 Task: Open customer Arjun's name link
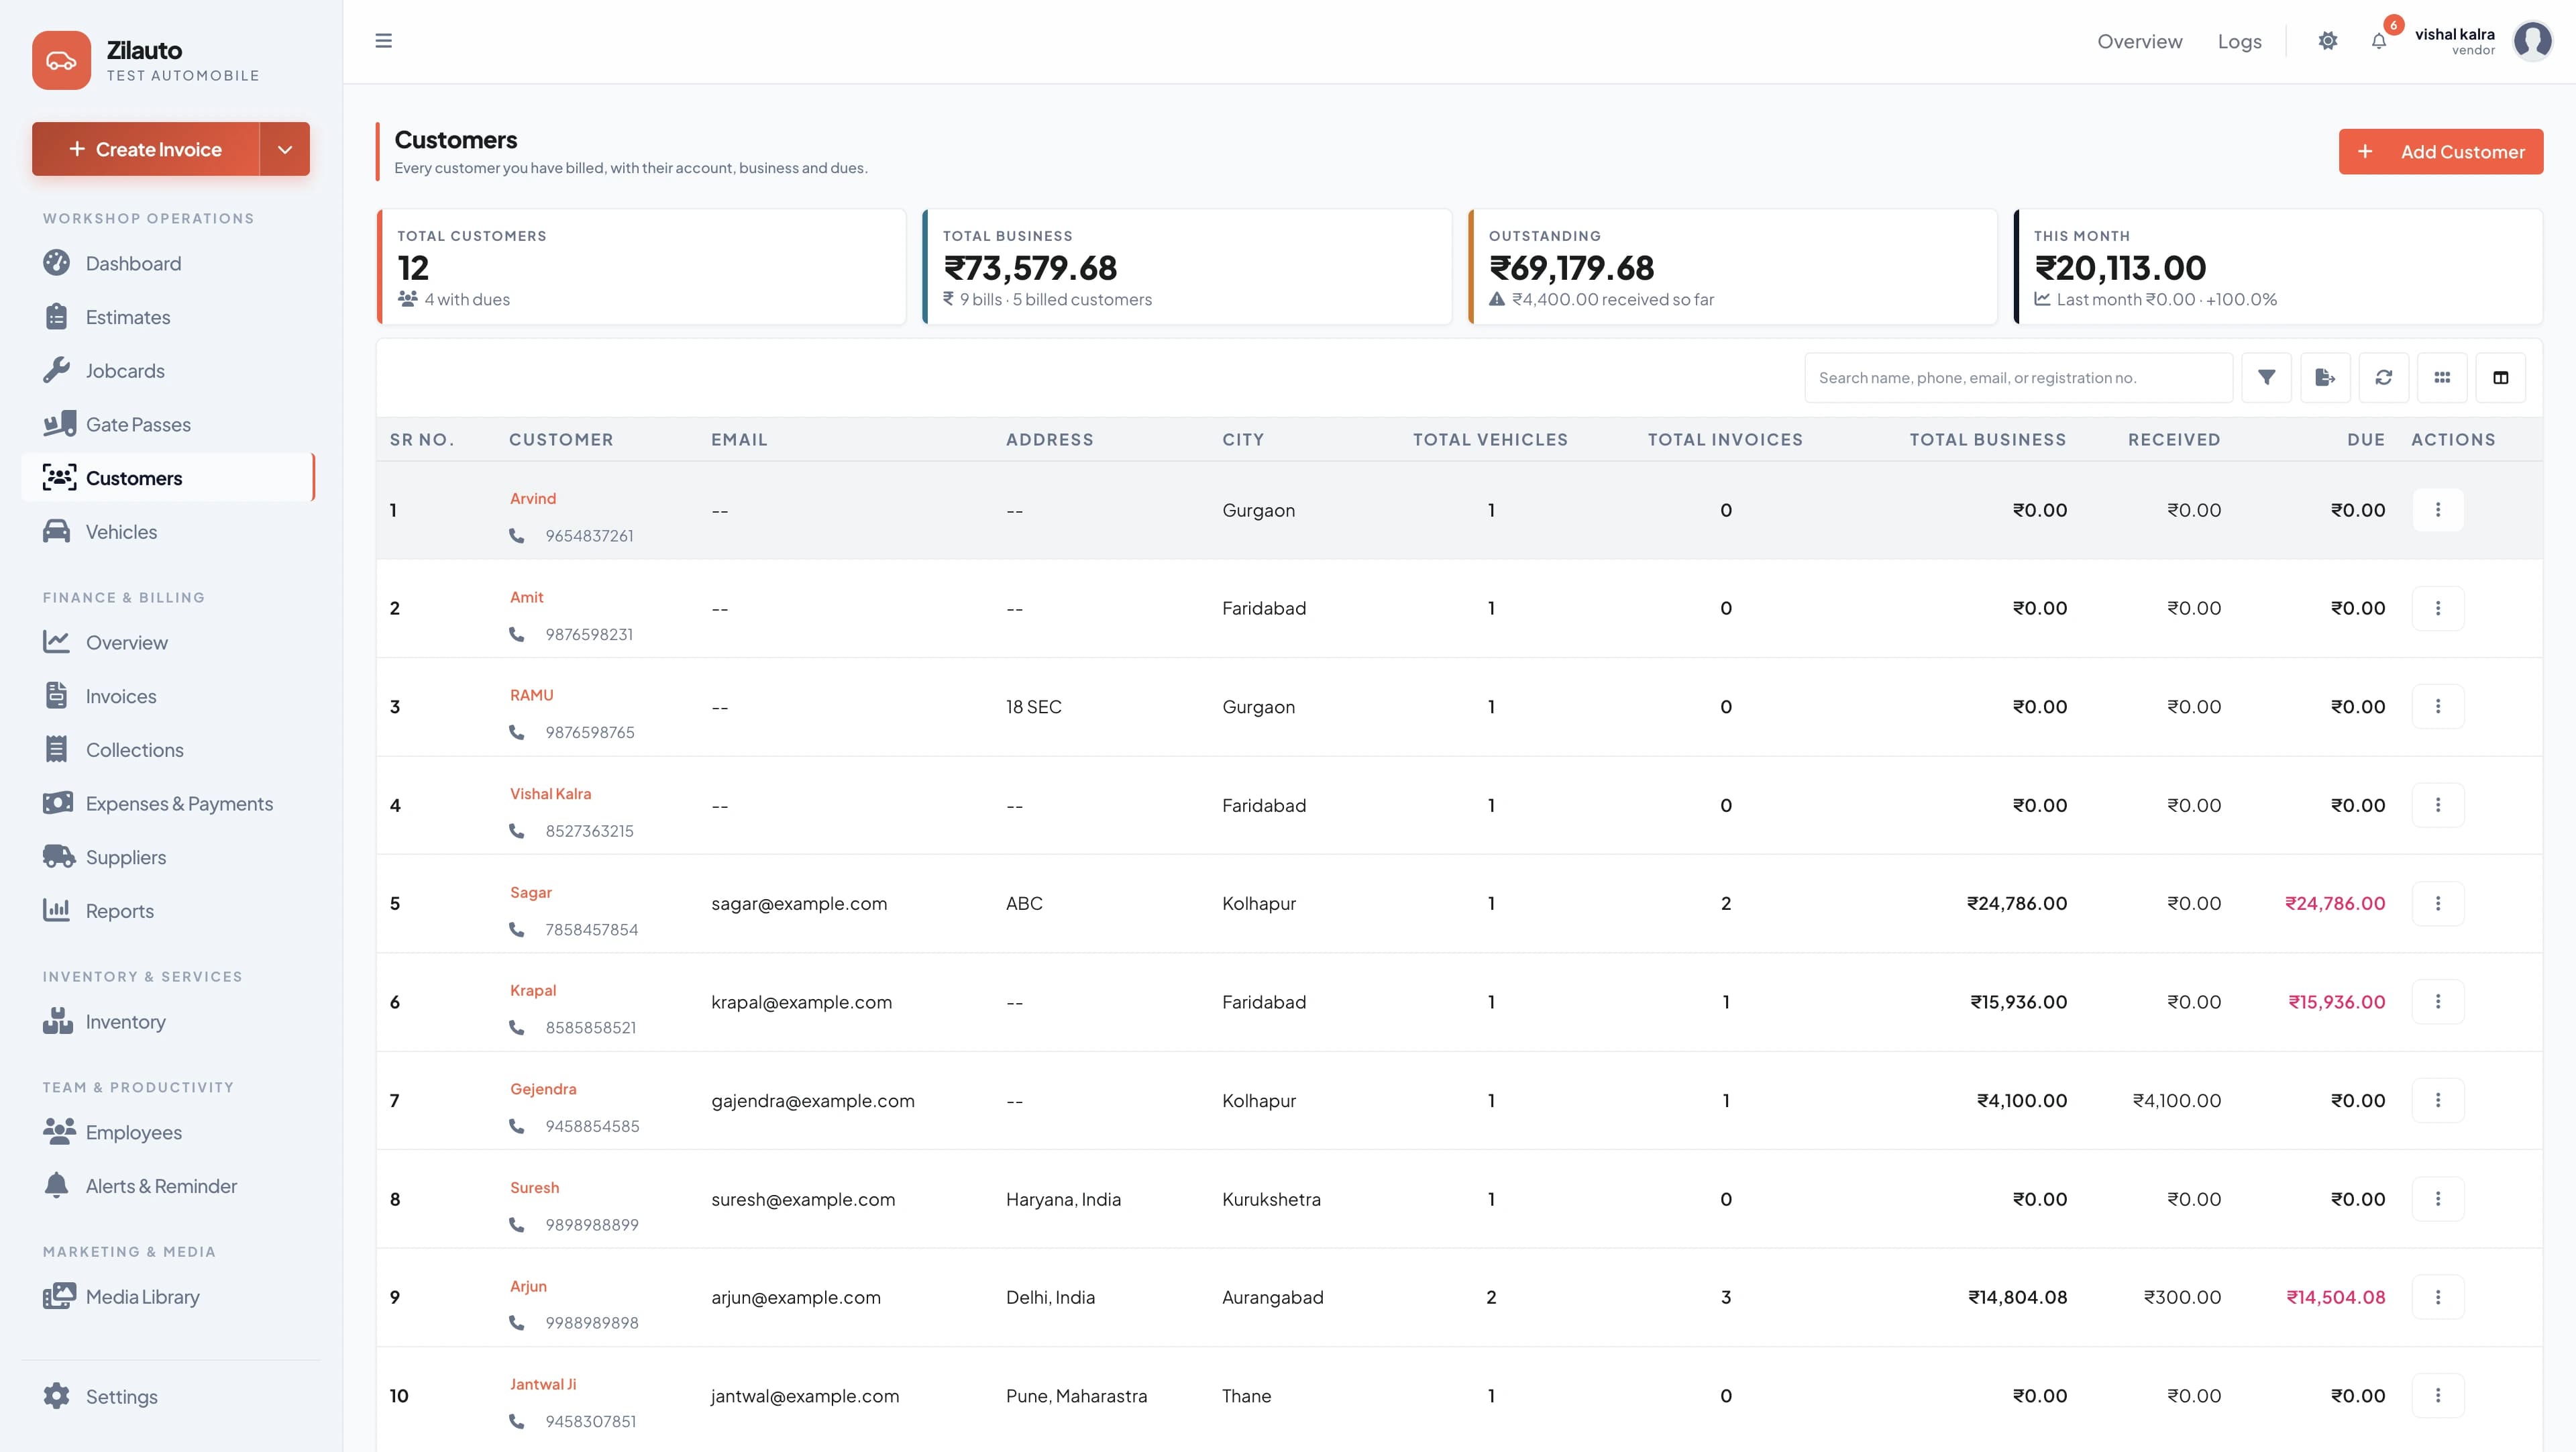click(528, 1286)
